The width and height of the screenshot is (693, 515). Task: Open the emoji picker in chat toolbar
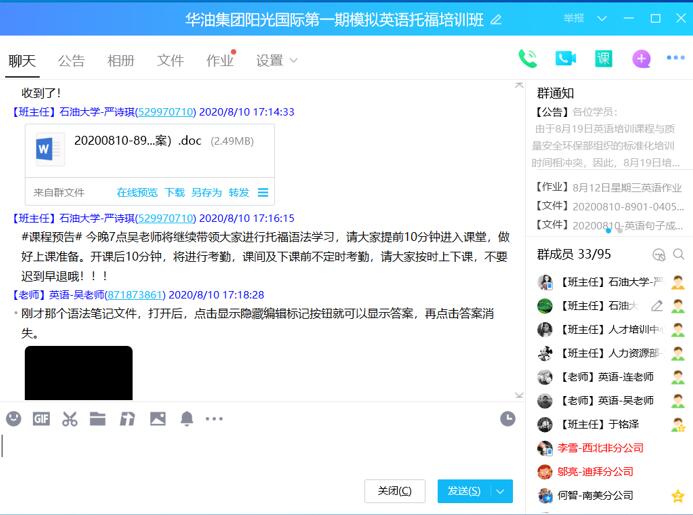click(x=13, y=419)
